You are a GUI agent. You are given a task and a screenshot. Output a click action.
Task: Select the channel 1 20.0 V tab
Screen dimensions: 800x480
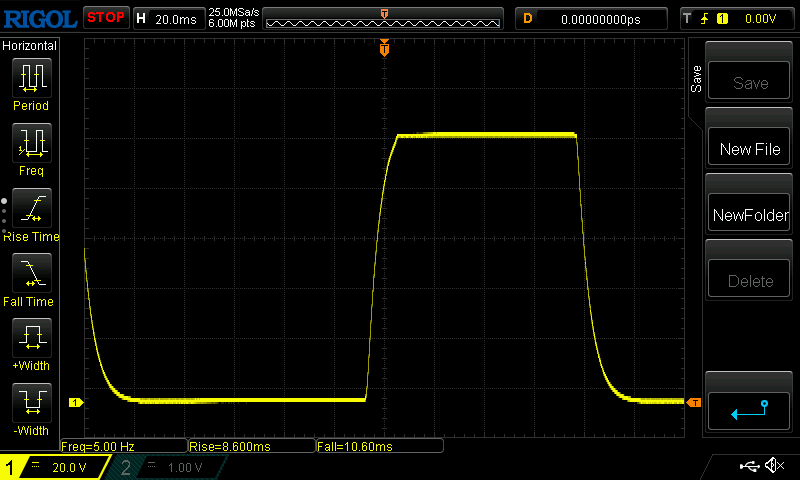[x=55, y=467]
